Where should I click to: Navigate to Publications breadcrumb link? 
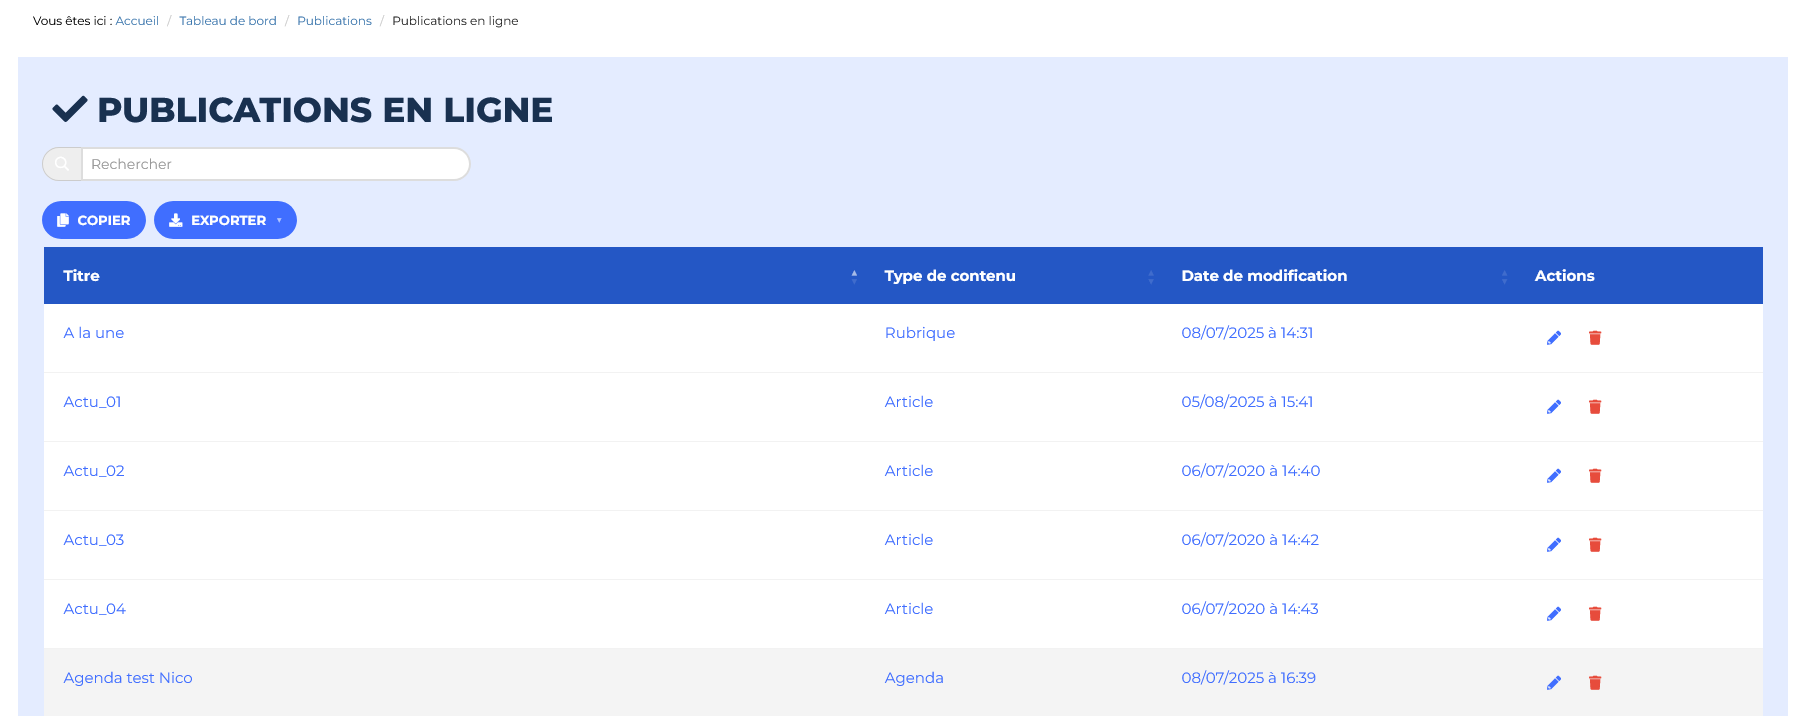coord(334,21)
